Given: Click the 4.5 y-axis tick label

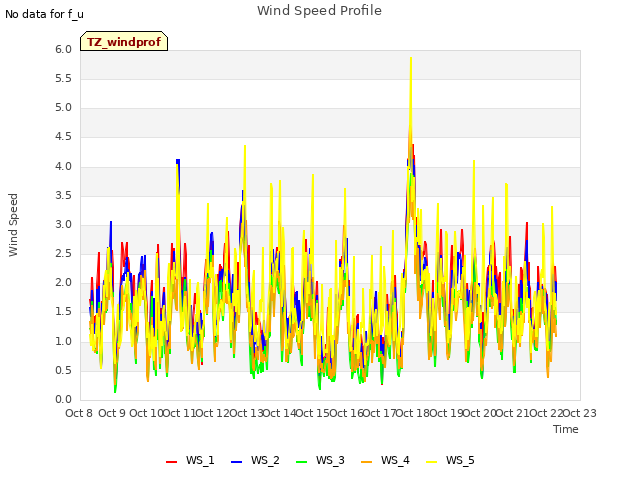Looking at the screenshot, I should [64, 137].
